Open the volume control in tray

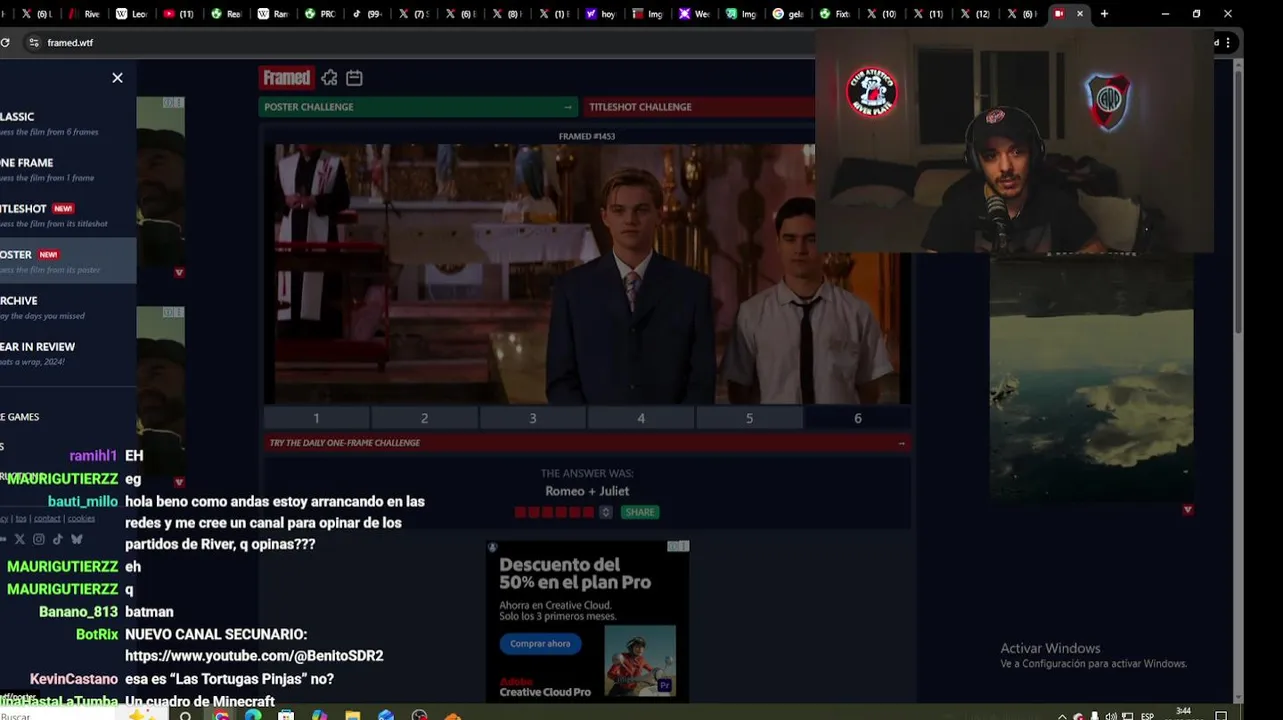point(1111,716)
